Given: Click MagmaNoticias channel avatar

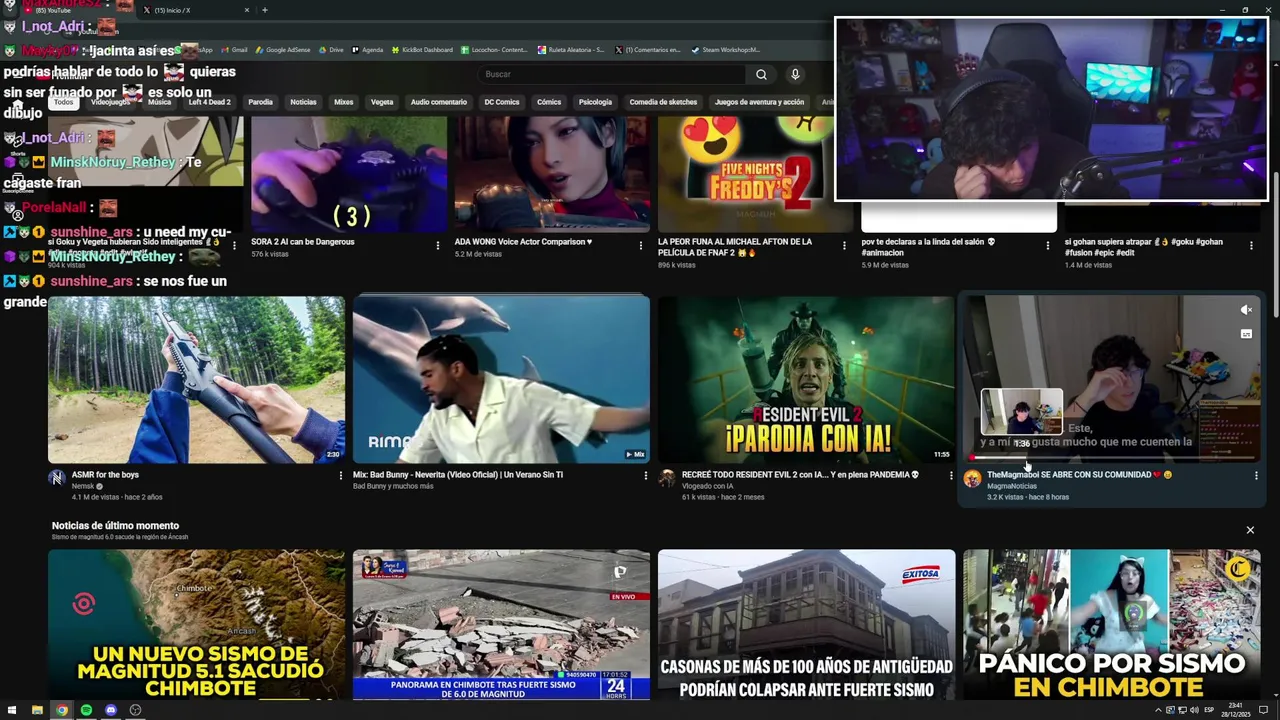Looking at the screenshot, I should tap(972, 478).
